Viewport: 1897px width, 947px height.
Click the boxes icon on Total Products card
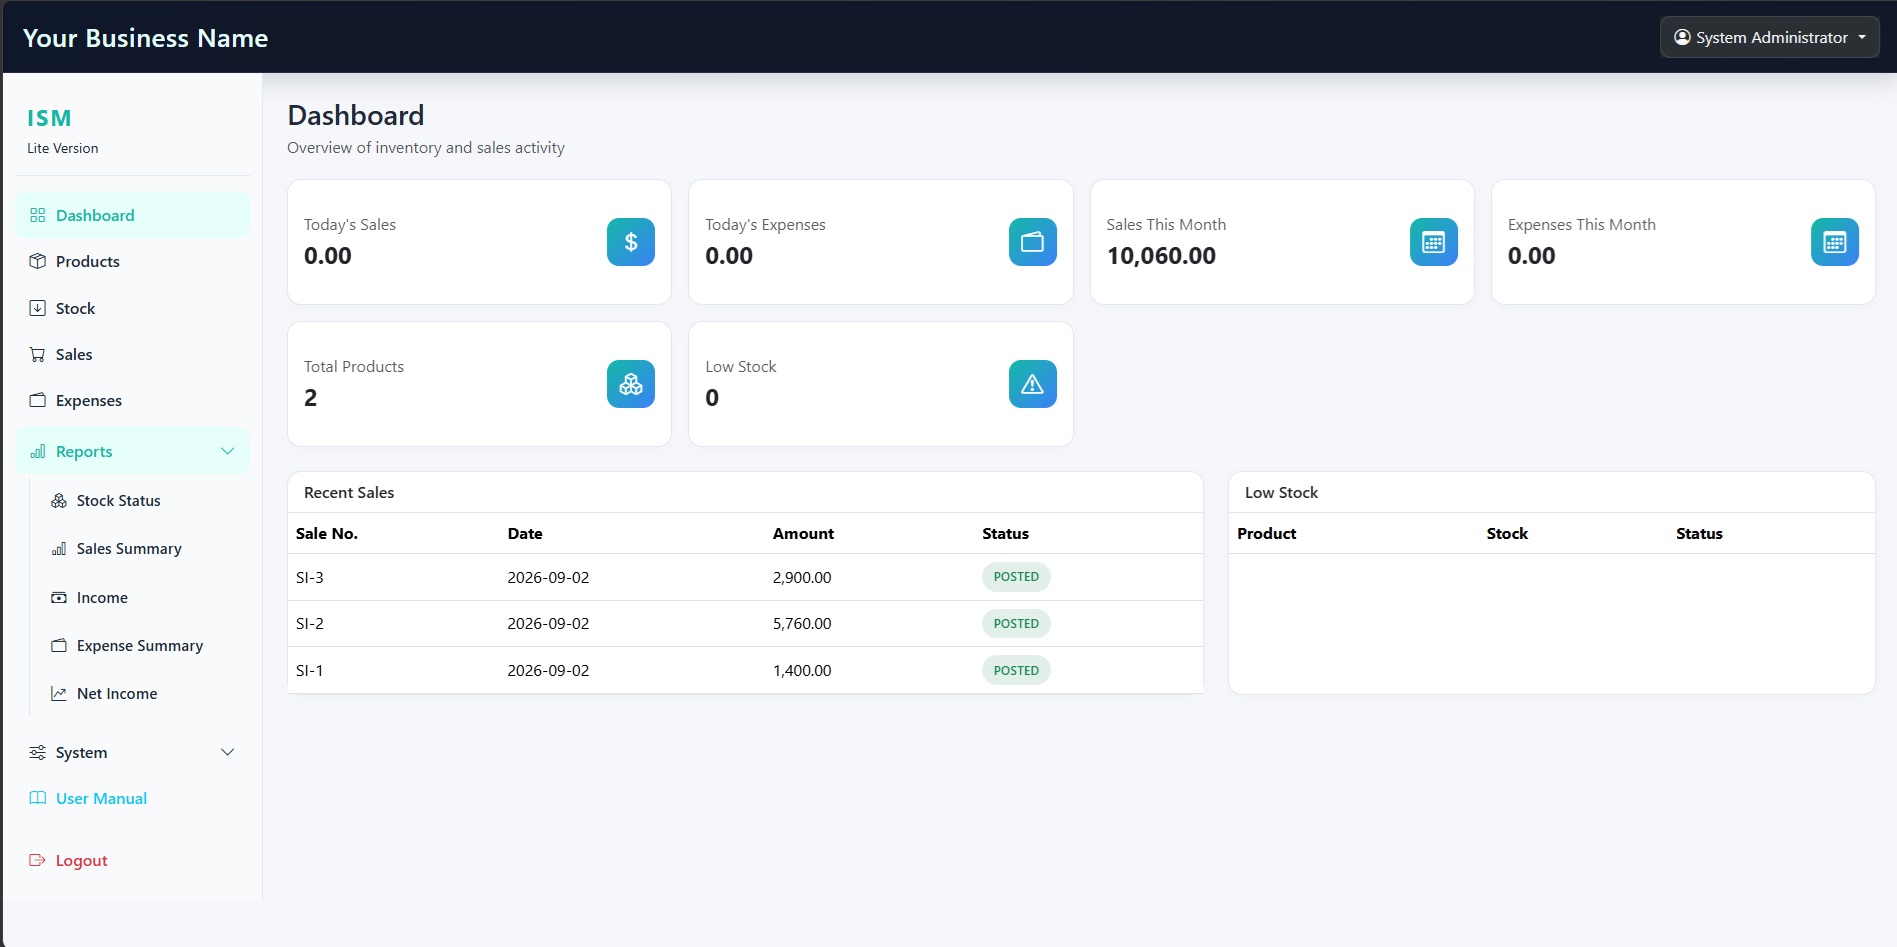(631, 384)
